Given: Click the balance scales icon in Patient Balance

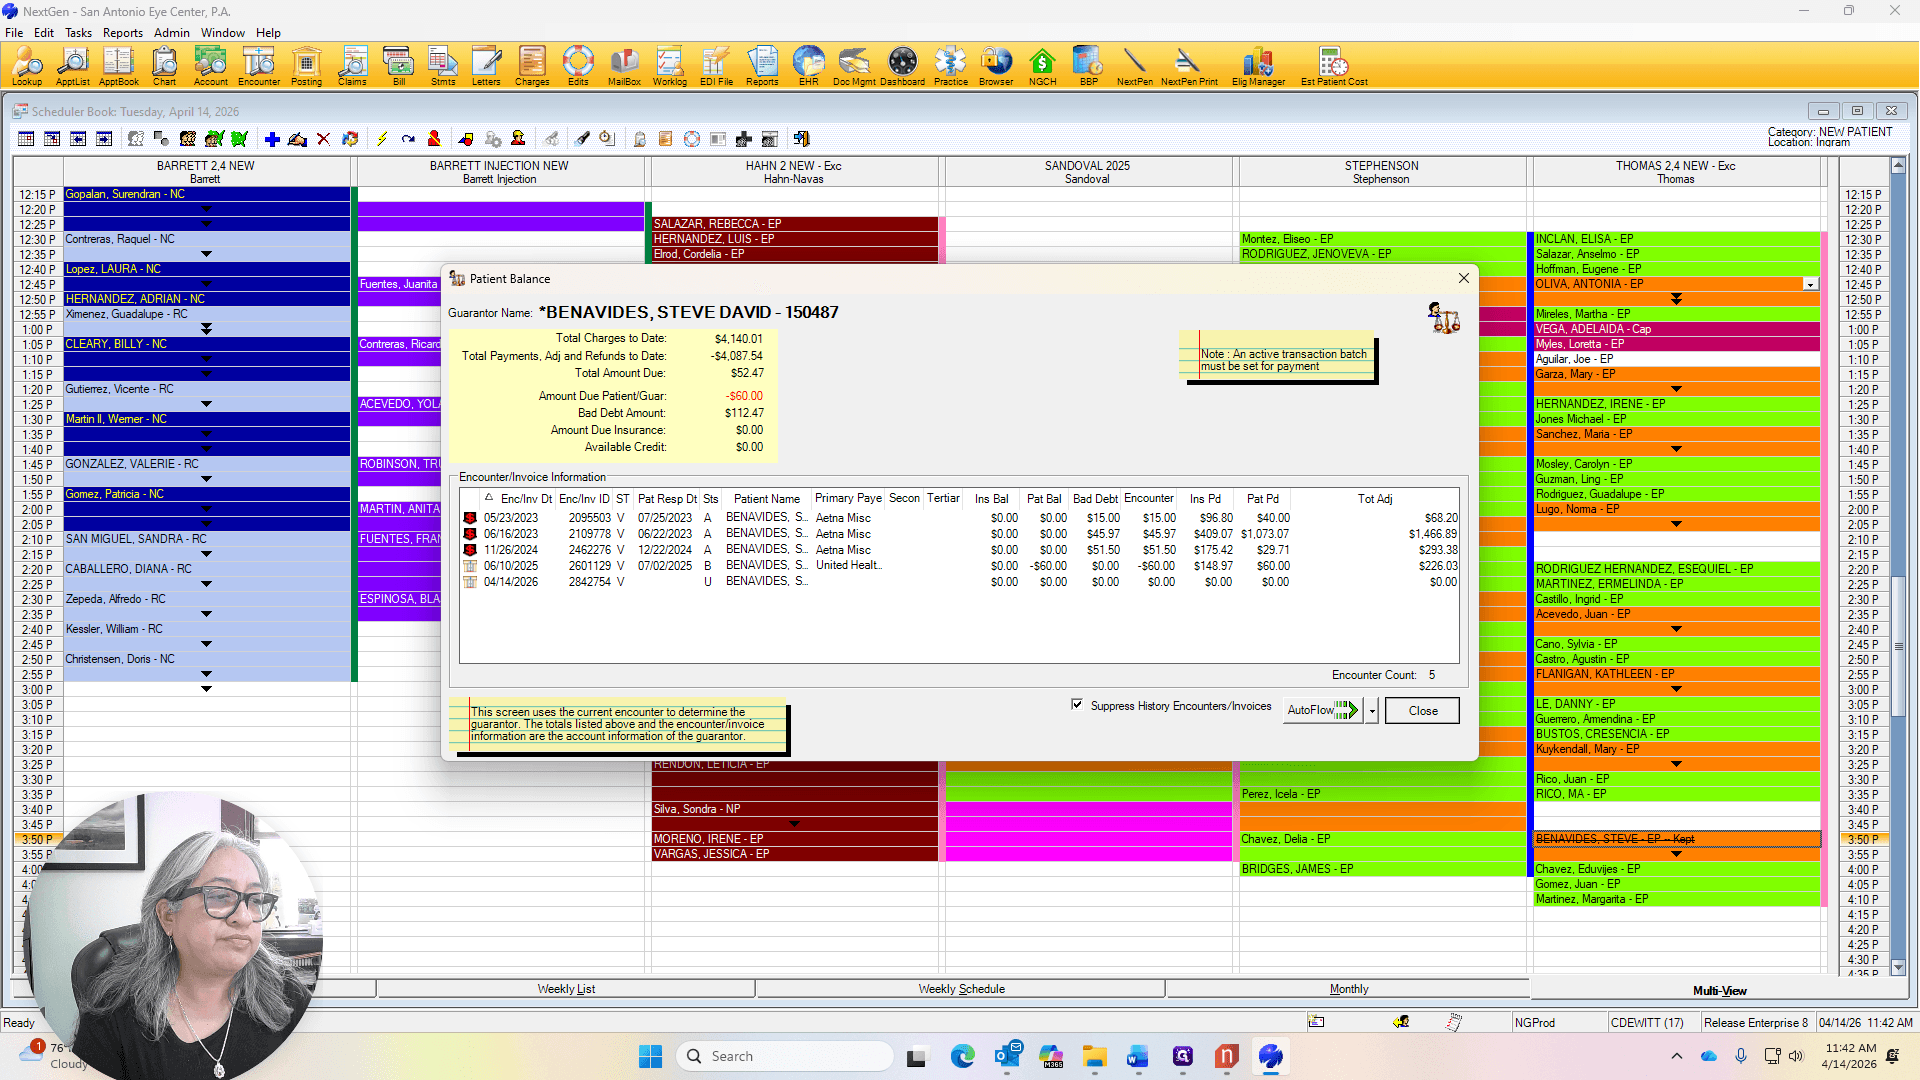Looking at the screenshot, I should point(1443,318).
